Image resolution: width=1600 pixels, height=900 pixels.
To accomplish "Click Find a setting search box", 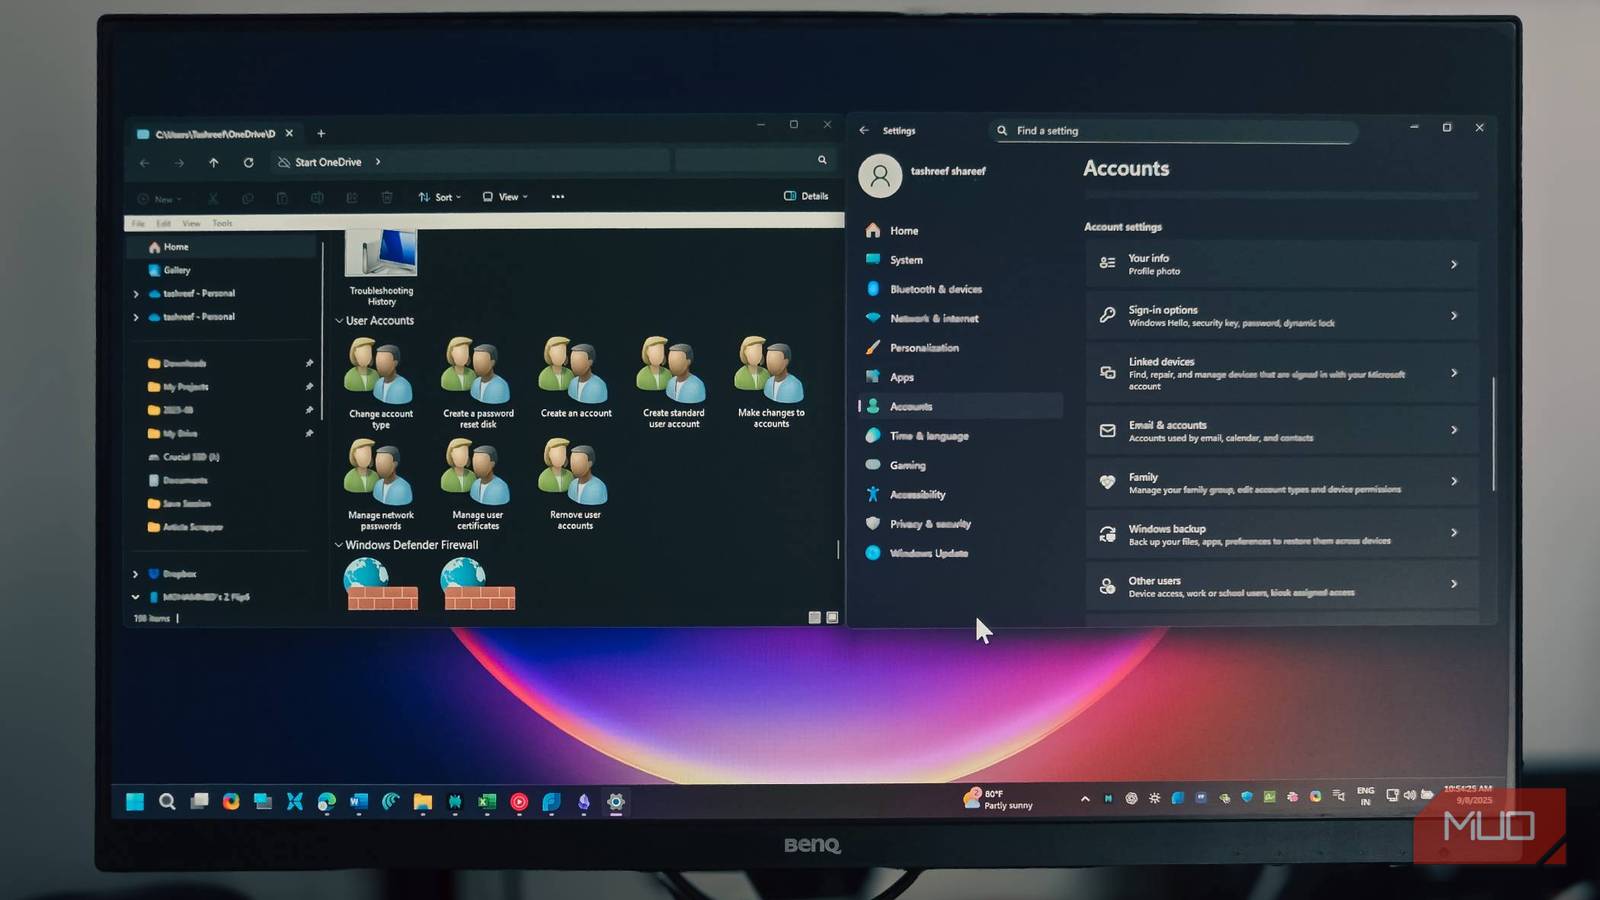I will [x=1173, y=131].
